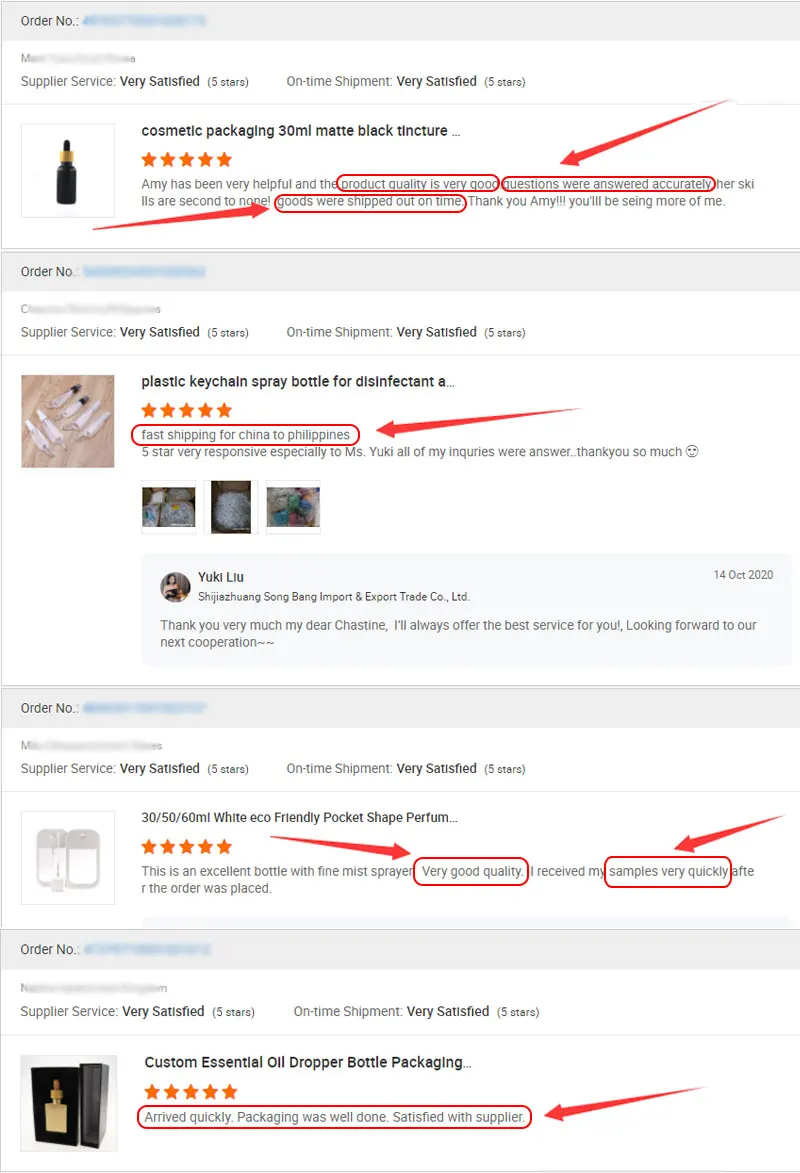
Task: Click the star rating on cosmetic packaging review
Action: [186, 159]
